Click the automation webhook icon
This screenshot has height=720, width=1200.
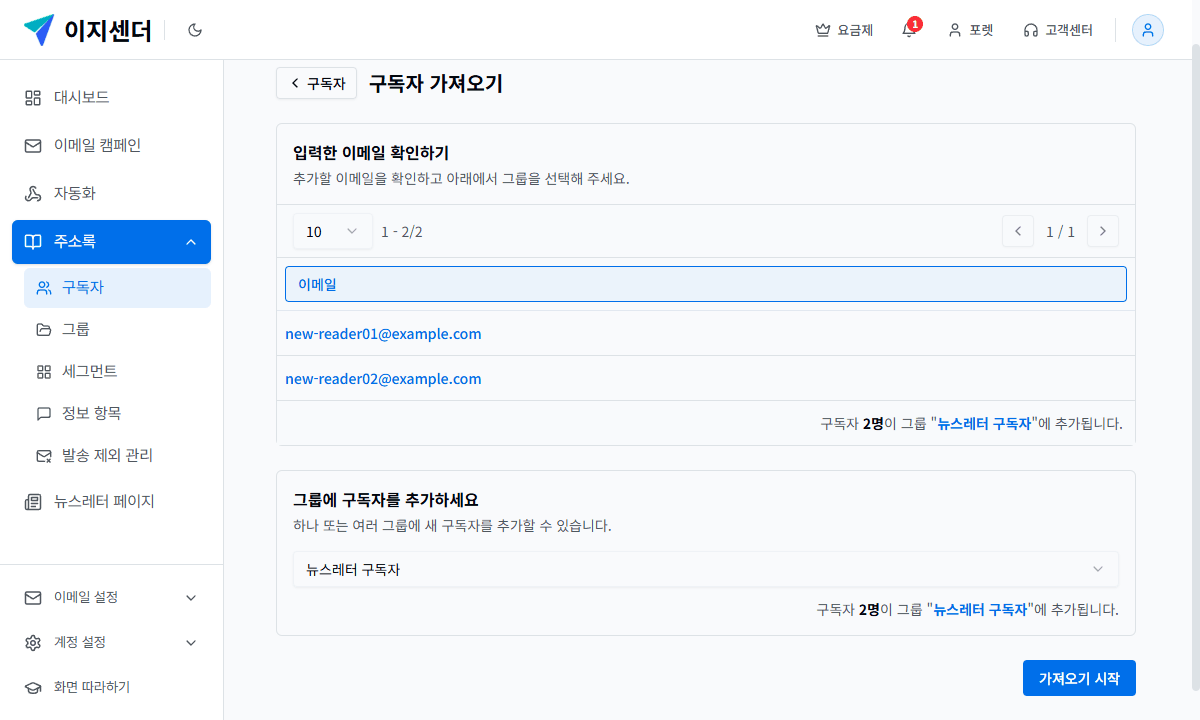(33, 194)
